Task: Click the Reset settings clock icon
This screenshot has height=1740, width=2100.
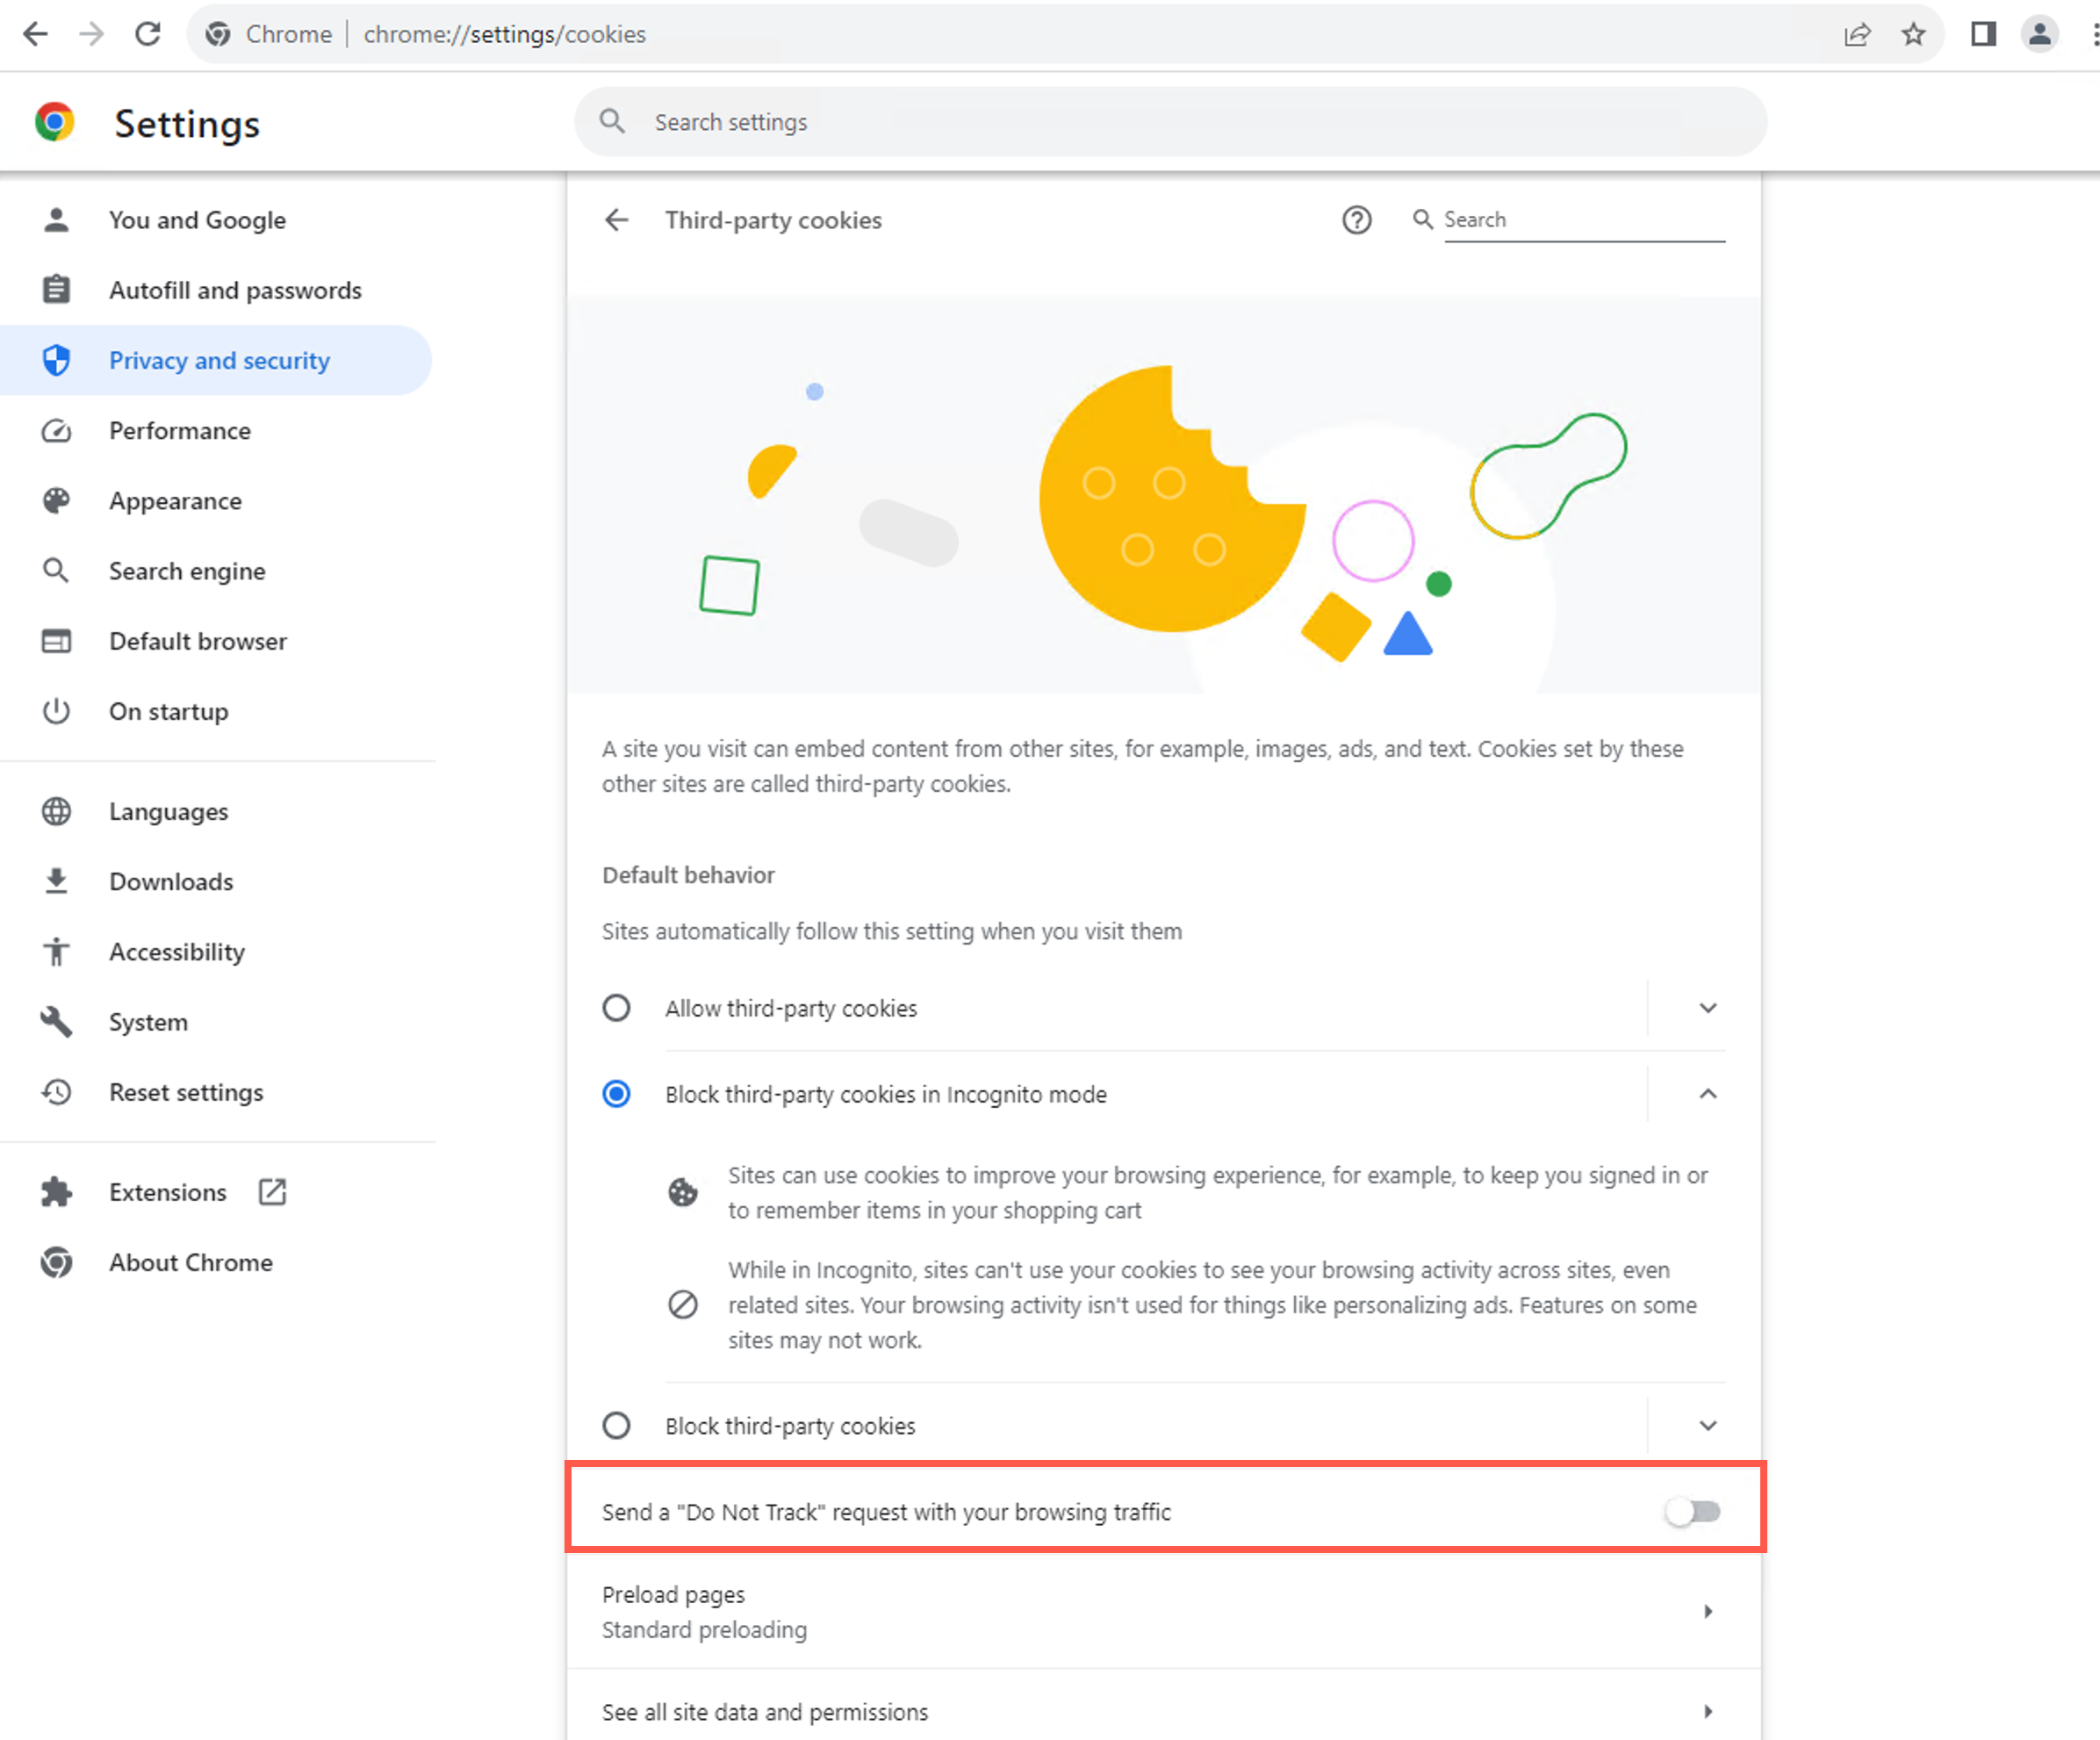Action: tap(57, 1092)
